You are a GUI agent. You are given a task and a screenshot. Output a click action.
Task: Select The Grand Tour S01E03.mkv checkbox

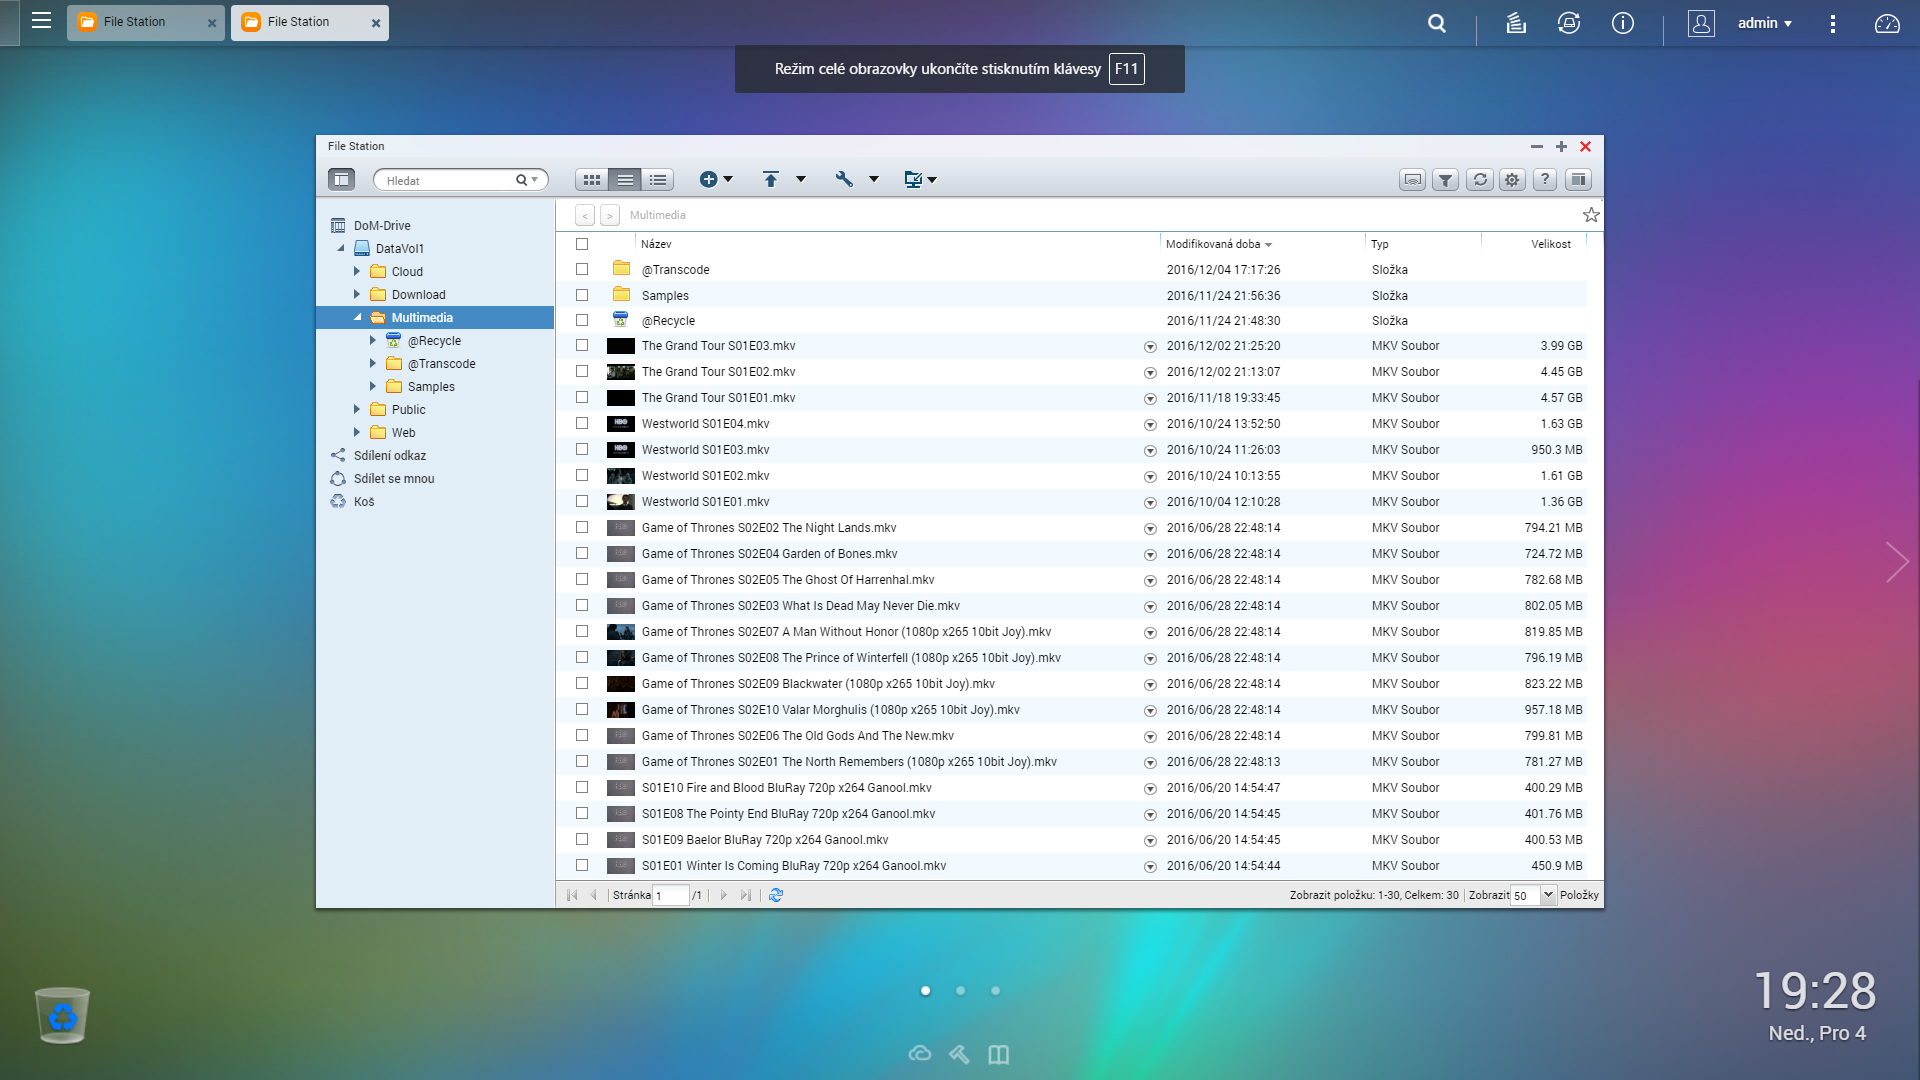[x=582, y=345]
